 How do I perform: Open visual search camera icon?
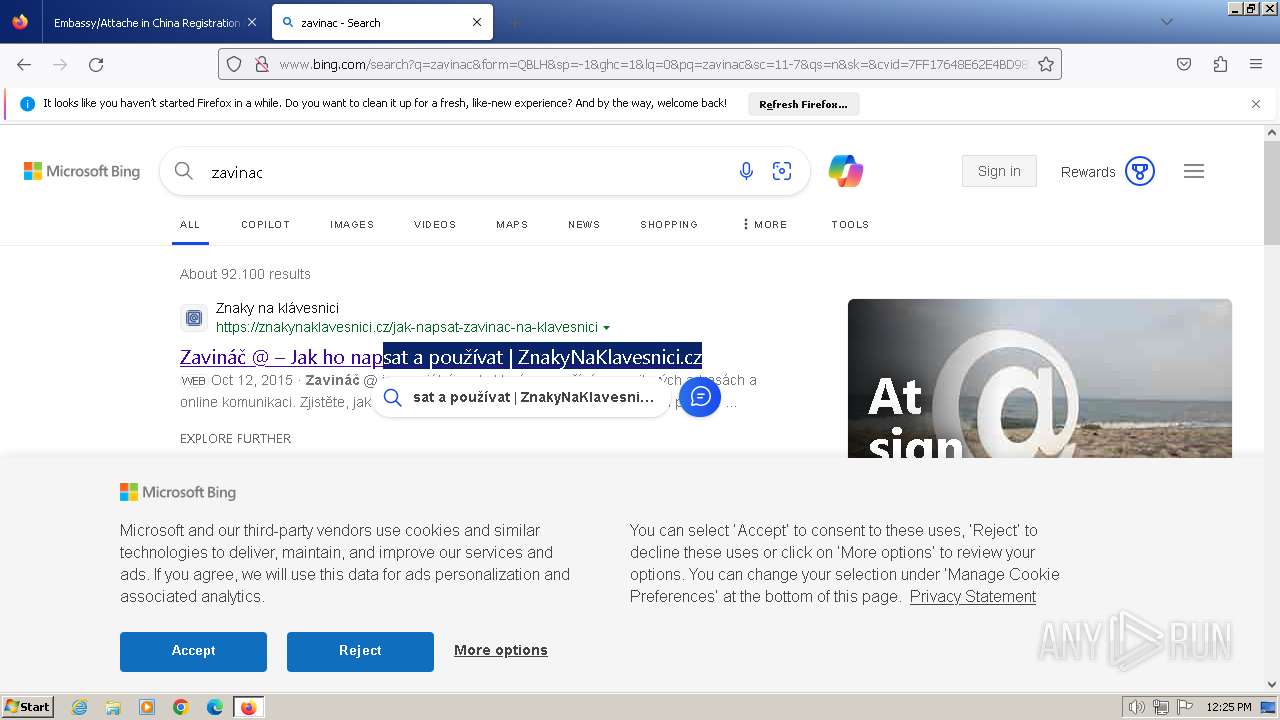[782, 171]
